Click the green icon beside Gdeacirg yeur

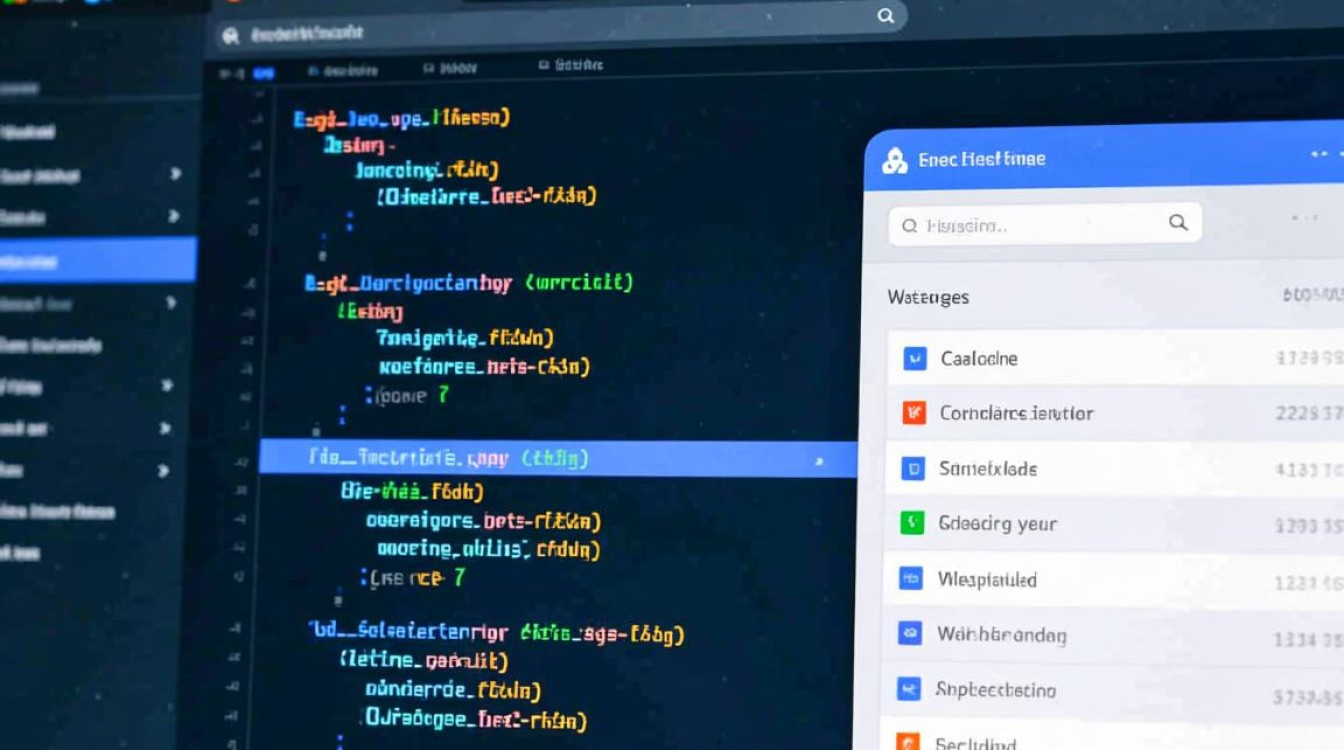point(911,523)
